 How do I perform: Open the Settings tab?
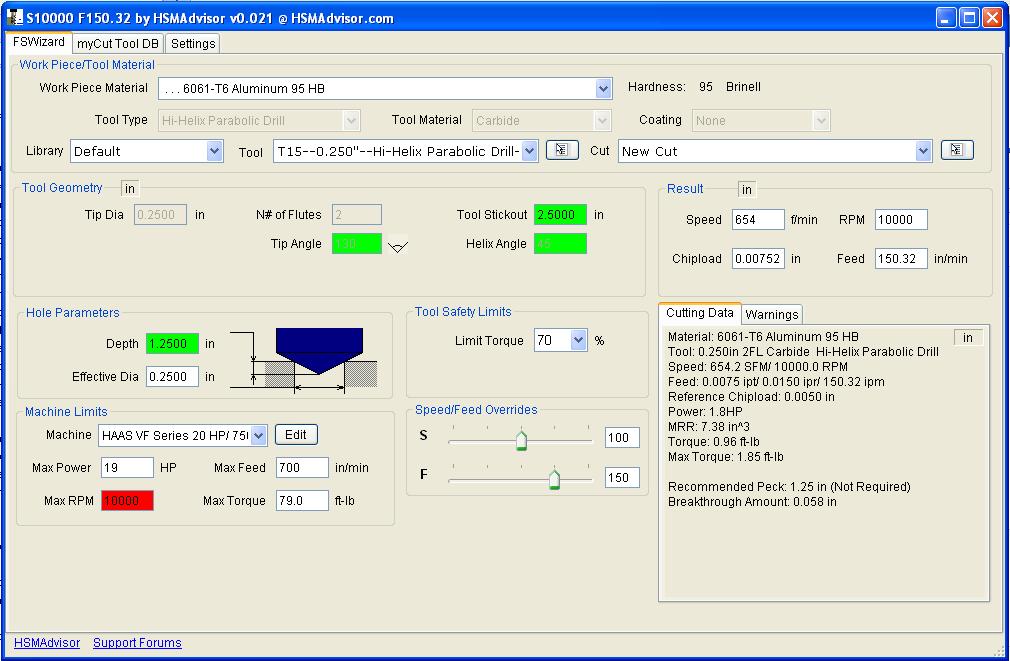[x=192, y=44]
